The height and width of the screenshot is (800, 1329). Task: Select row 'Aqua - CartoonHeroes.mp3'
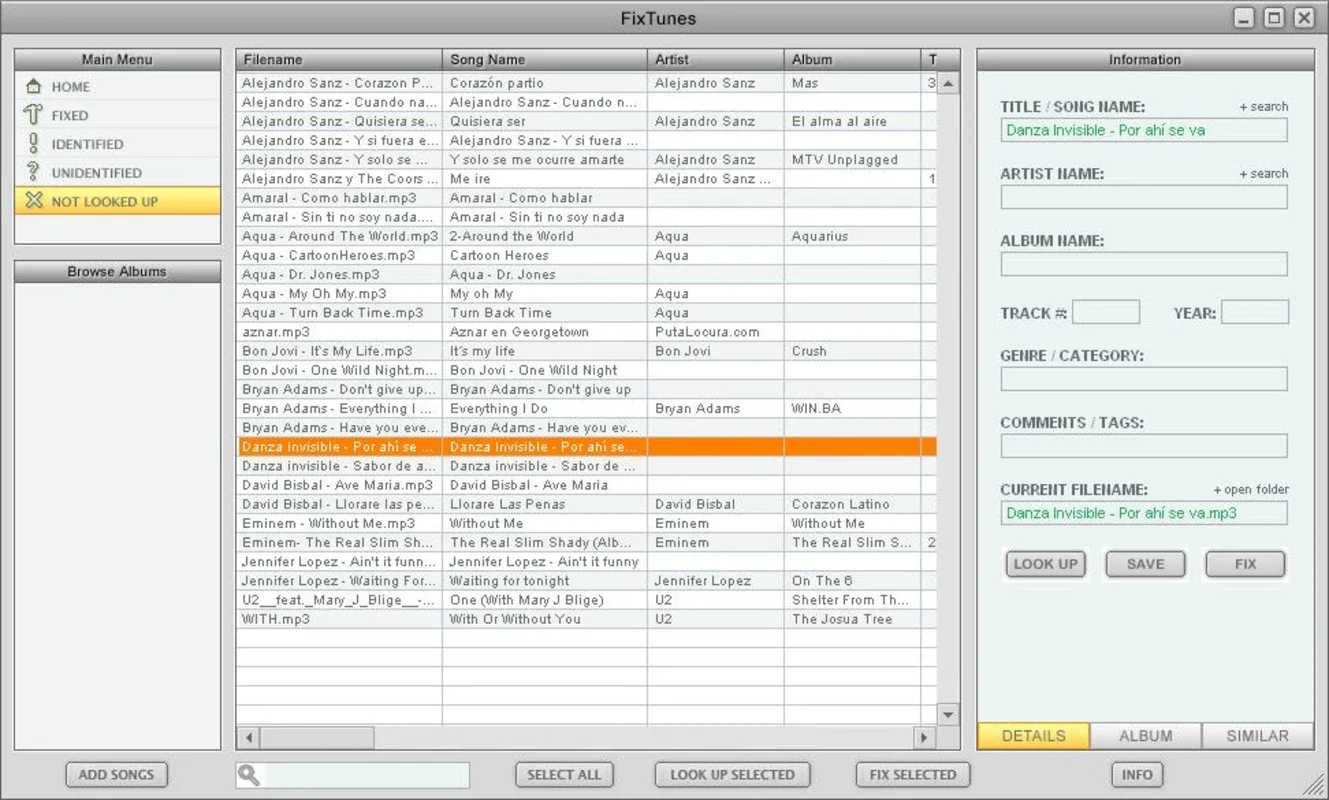(586, 255)
